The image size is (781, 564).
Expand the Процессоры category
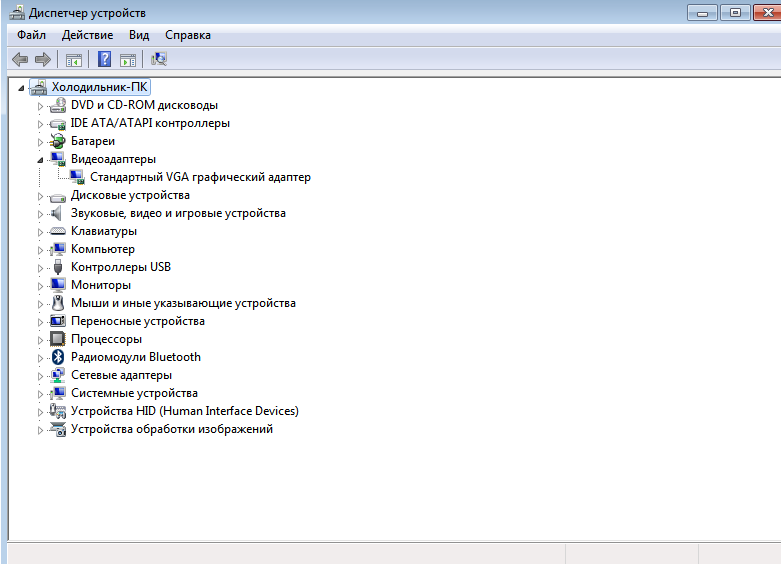(x=40, y=340)
